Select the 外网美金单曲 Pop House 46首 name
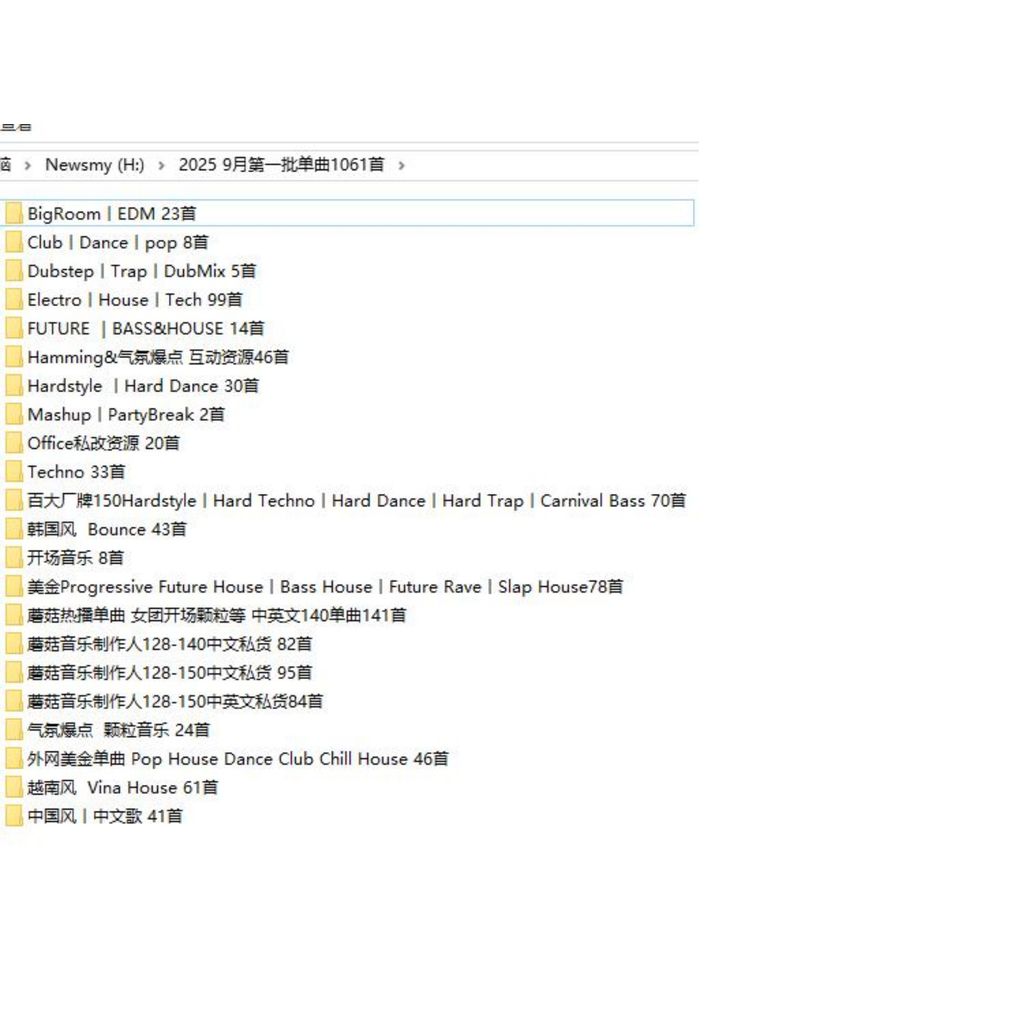The image size is (1024, 1024). click(x=238, y=760)
